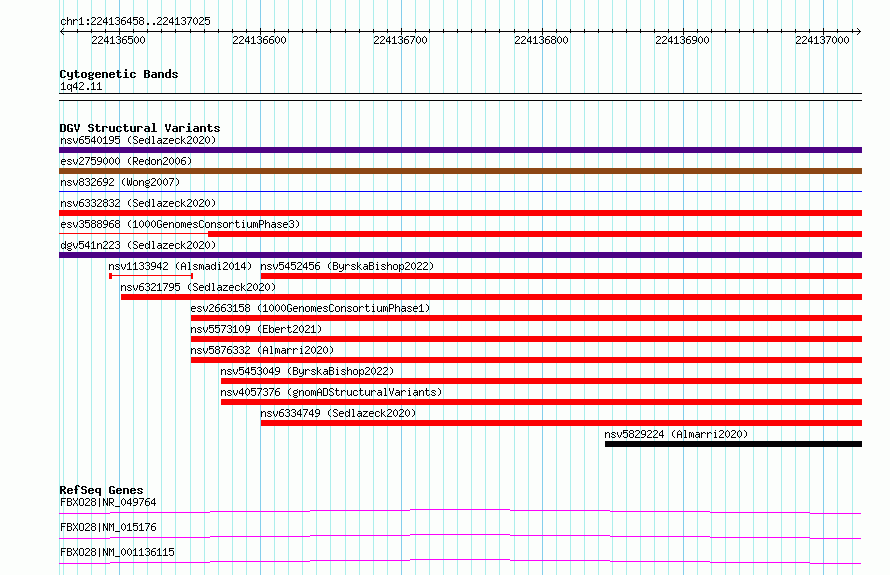
Task: Click ruler position 224136700
Action: click(x=400, y=40)
